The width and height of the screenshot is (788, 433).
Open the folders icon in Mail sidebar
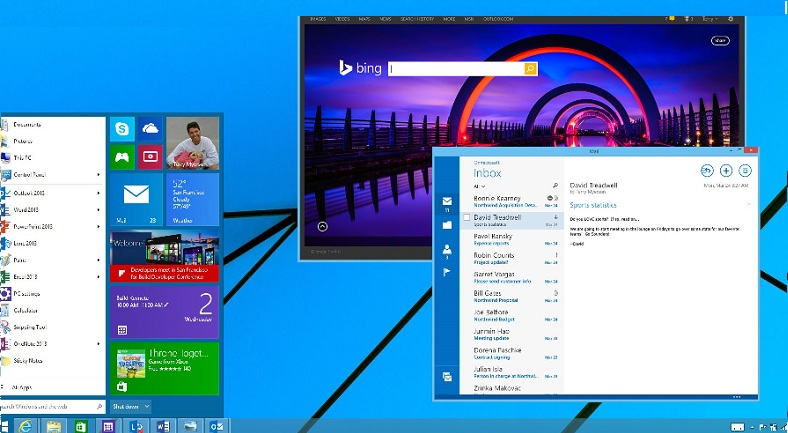click(447, 225)
